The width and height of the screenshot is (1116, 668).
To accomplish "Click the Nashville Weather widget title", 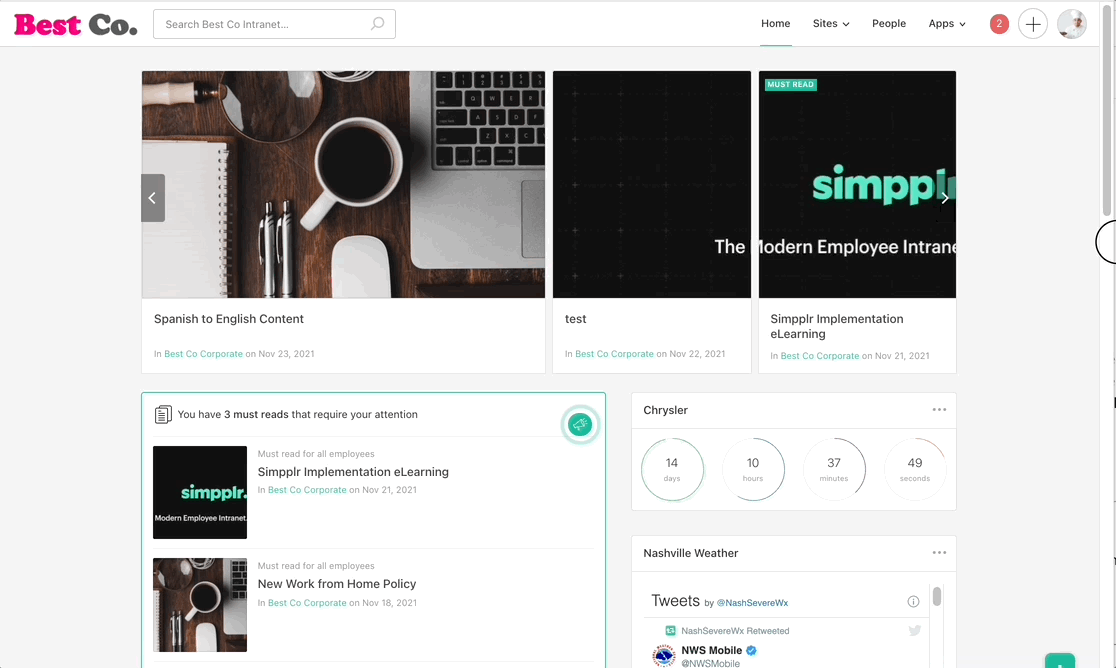I will (x=690, y=553).
